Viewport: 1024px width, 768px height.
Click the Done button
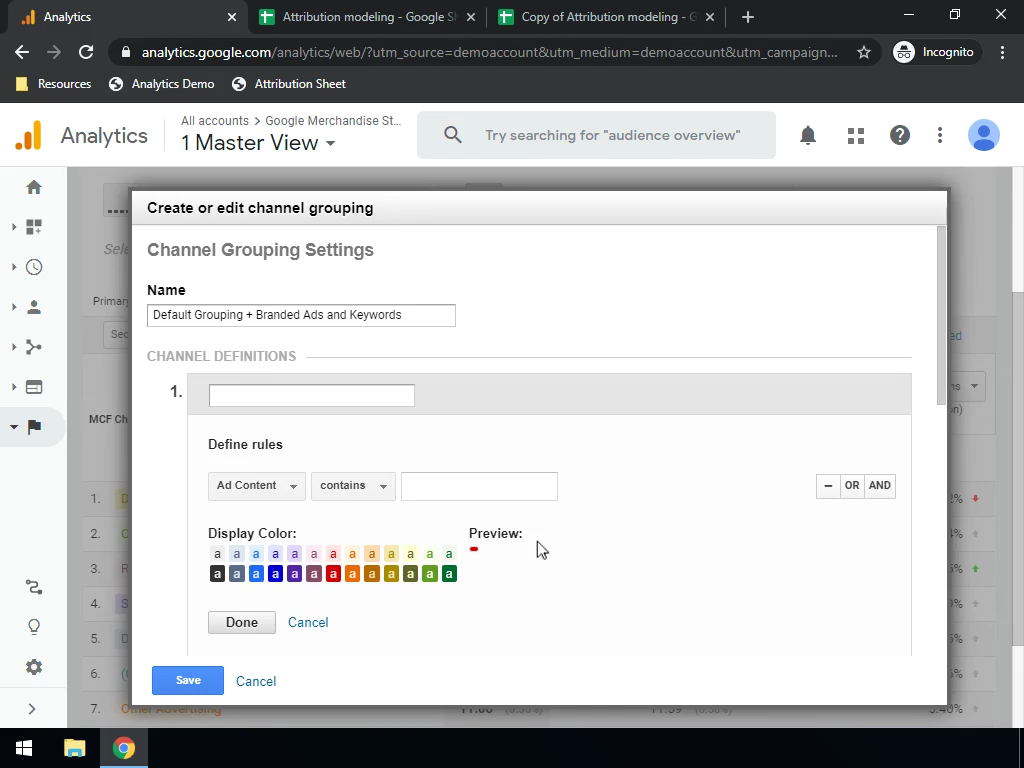point(242,622)
